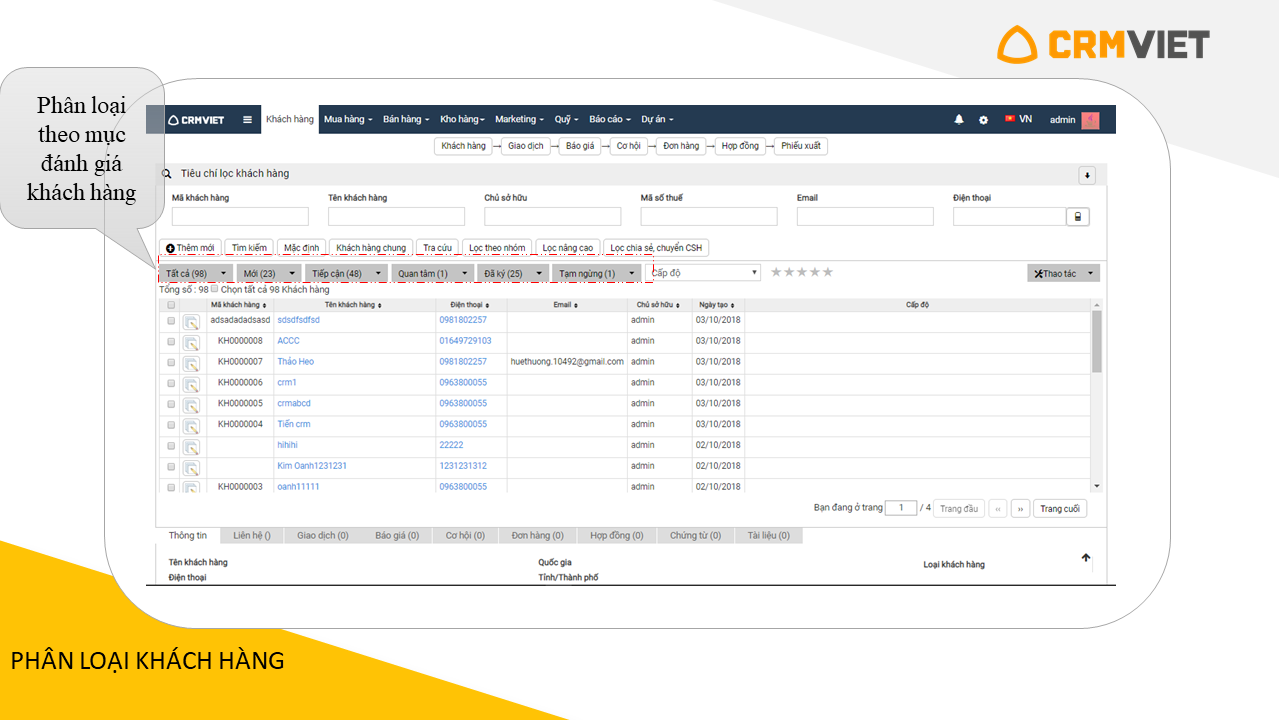Collapse filter panel with the down arrow icon
Screen dimensions: 1280x720
tap(1087, 176)
